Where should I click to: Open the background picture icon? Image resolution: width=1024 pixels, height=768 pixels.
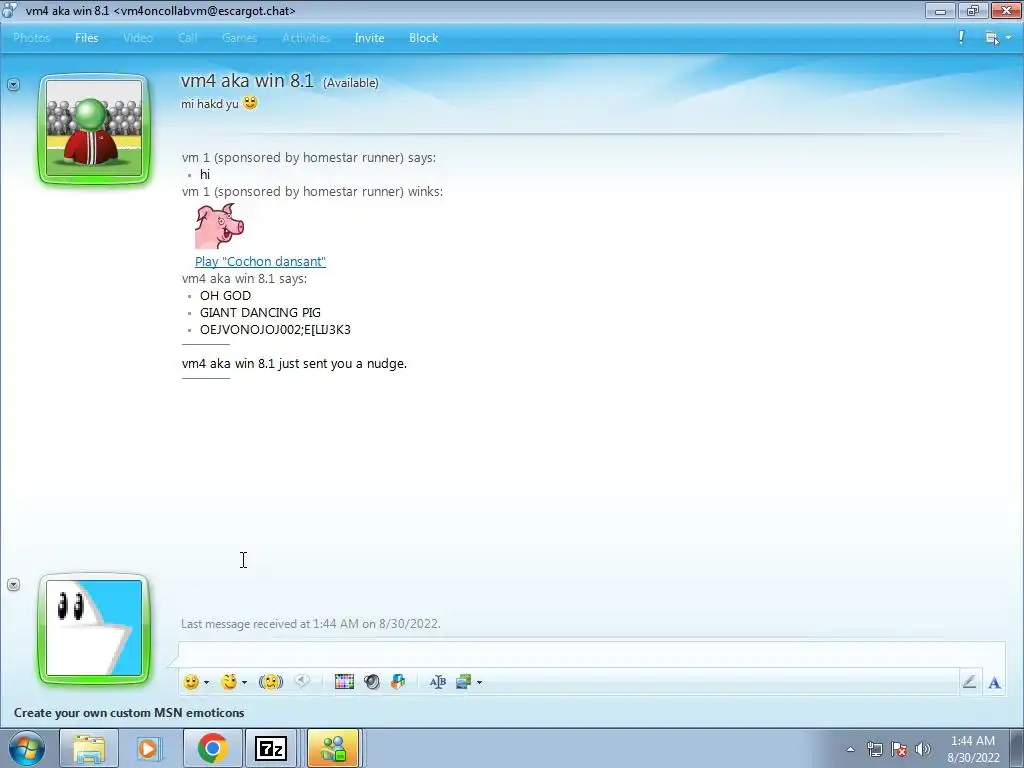tap(464, 682)
